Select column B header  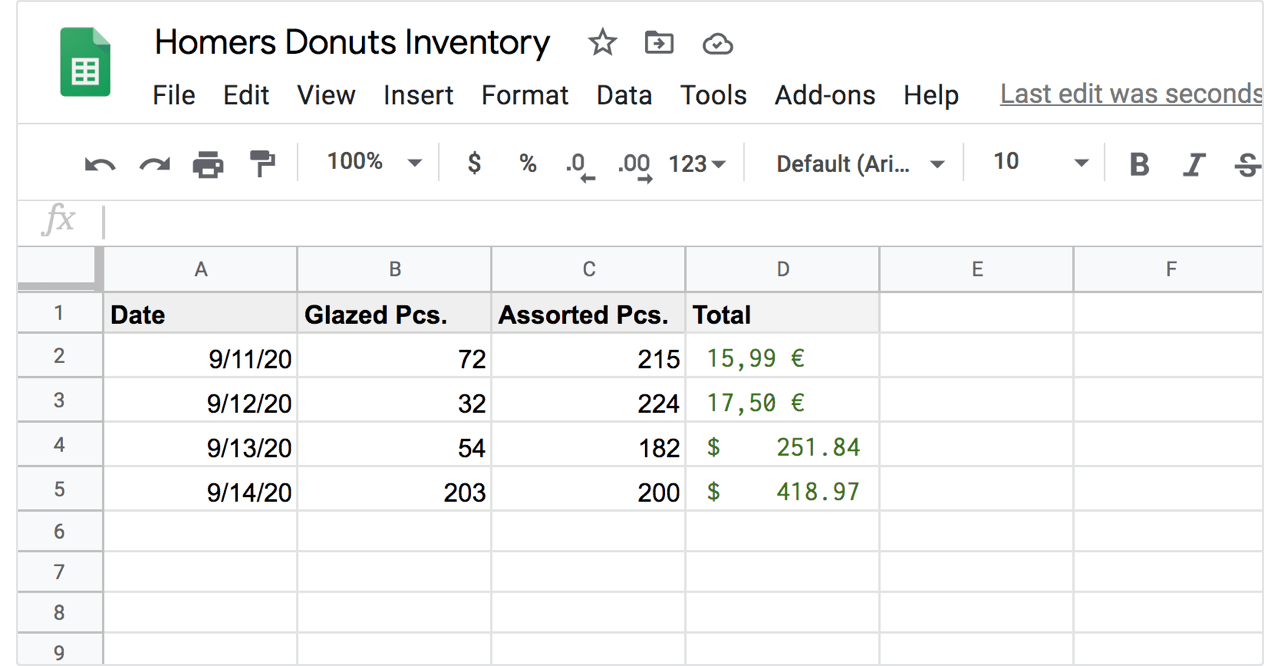394,269
